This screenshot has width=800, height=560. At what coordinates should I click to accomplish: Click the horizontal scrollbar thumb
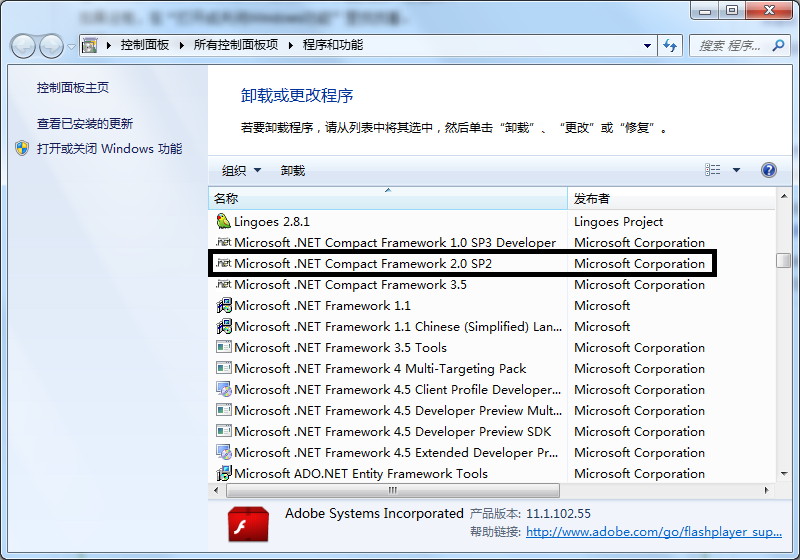click(393, 491)
